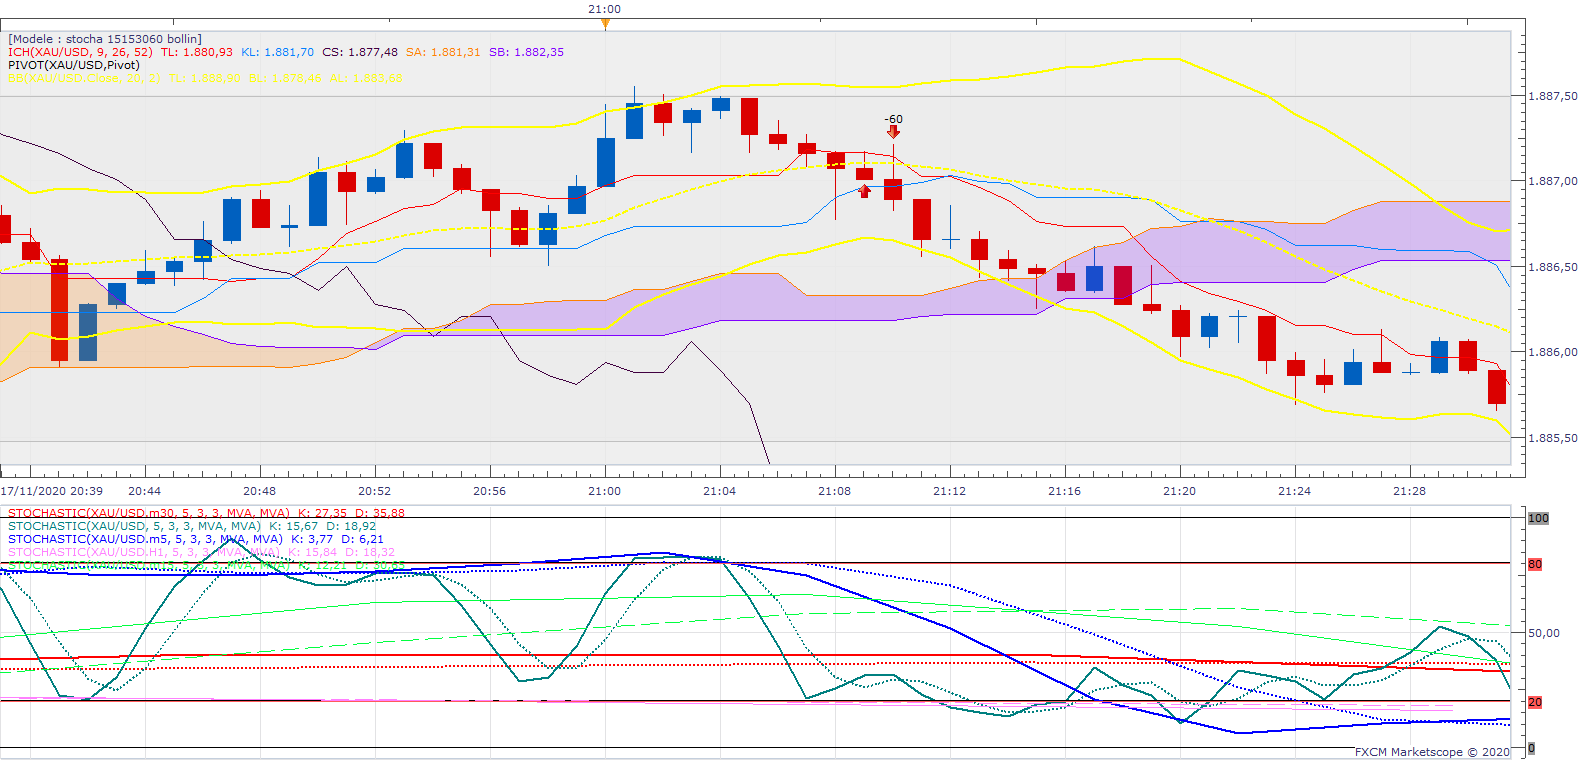The image size is (1583, 760).
Task: Select the ICH(XAU/USD, 9, 26, 52) indicator label
Action: click(80, 52)
